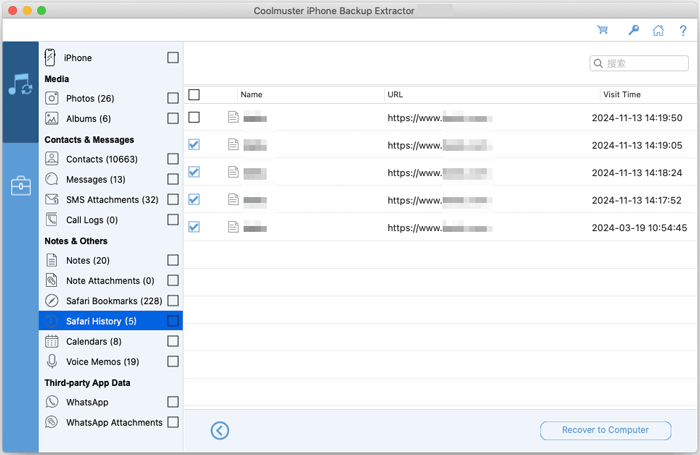Image resolution: width=700 pixels, height=455 pixels.
Task: Click Recover to Computer button
Action: [605, 430]
